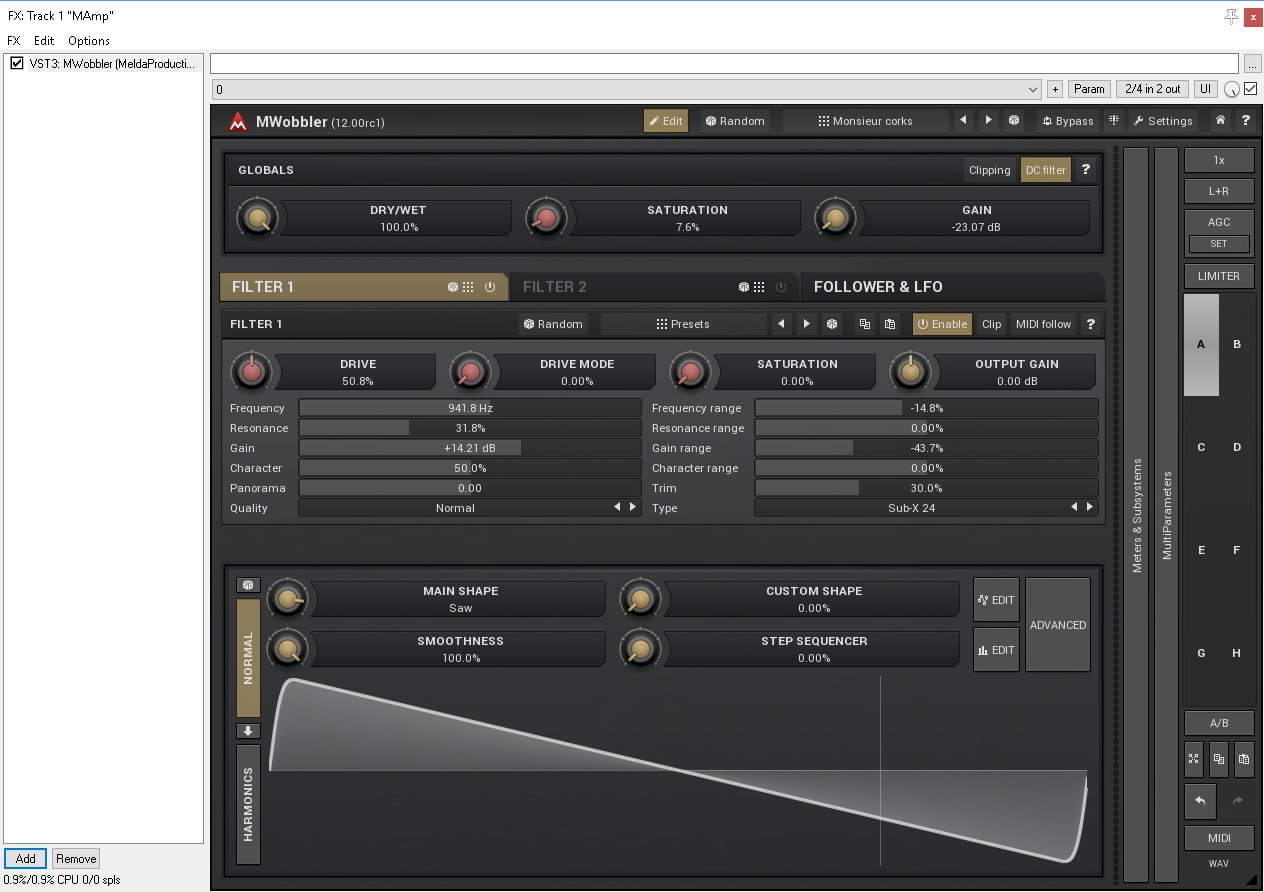Uncheck VST3 MWobbler in FX list
The width and height of the screenshot is (1264, 892).
coord(16,63)
